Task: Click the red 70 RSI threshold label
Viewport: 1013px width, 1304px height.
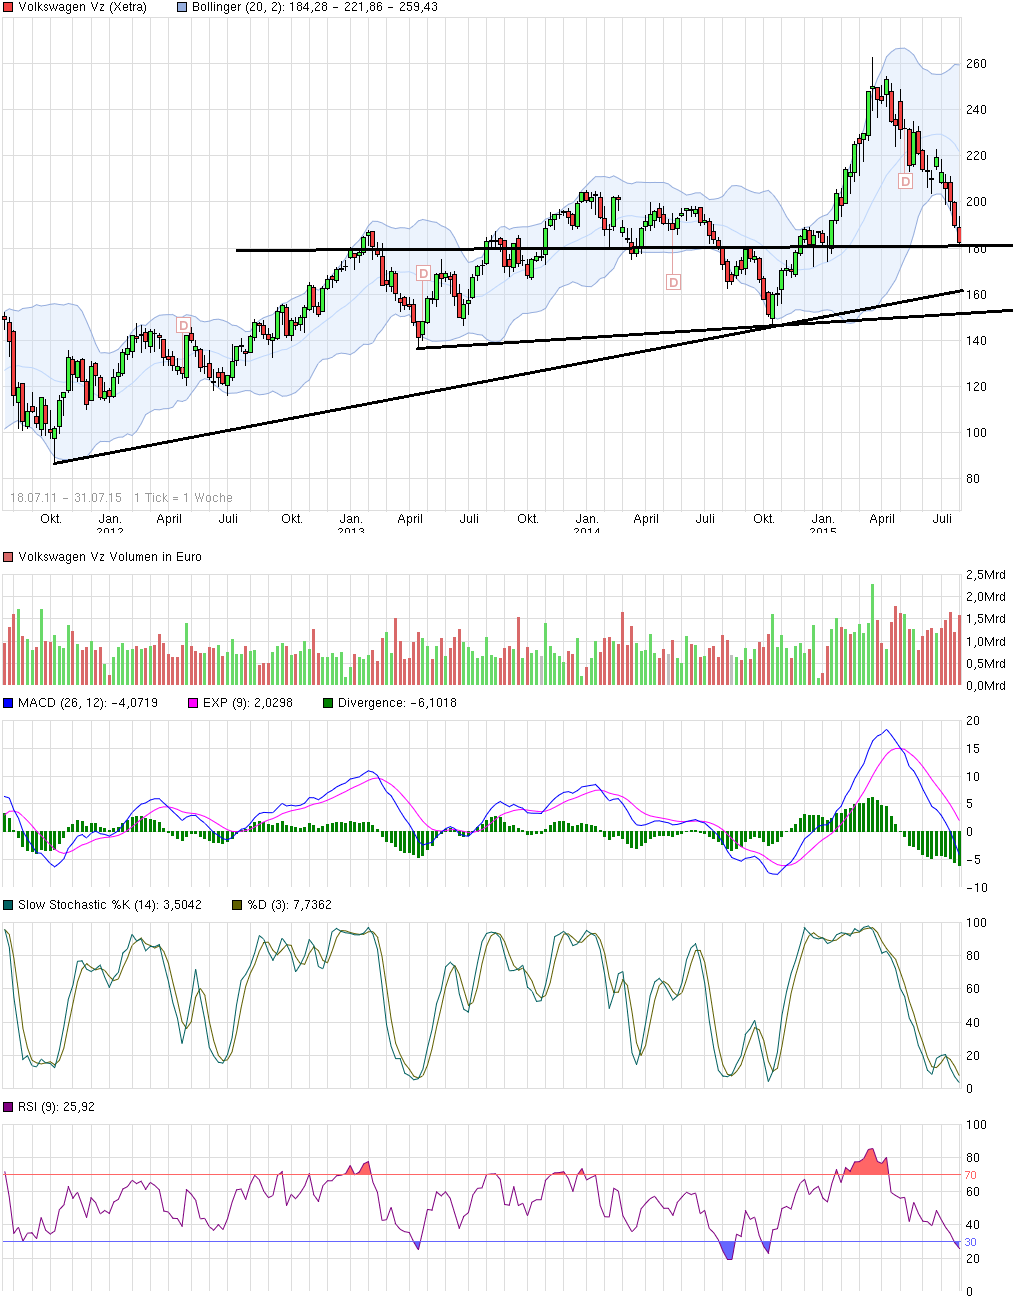Action: point(971,1176)
